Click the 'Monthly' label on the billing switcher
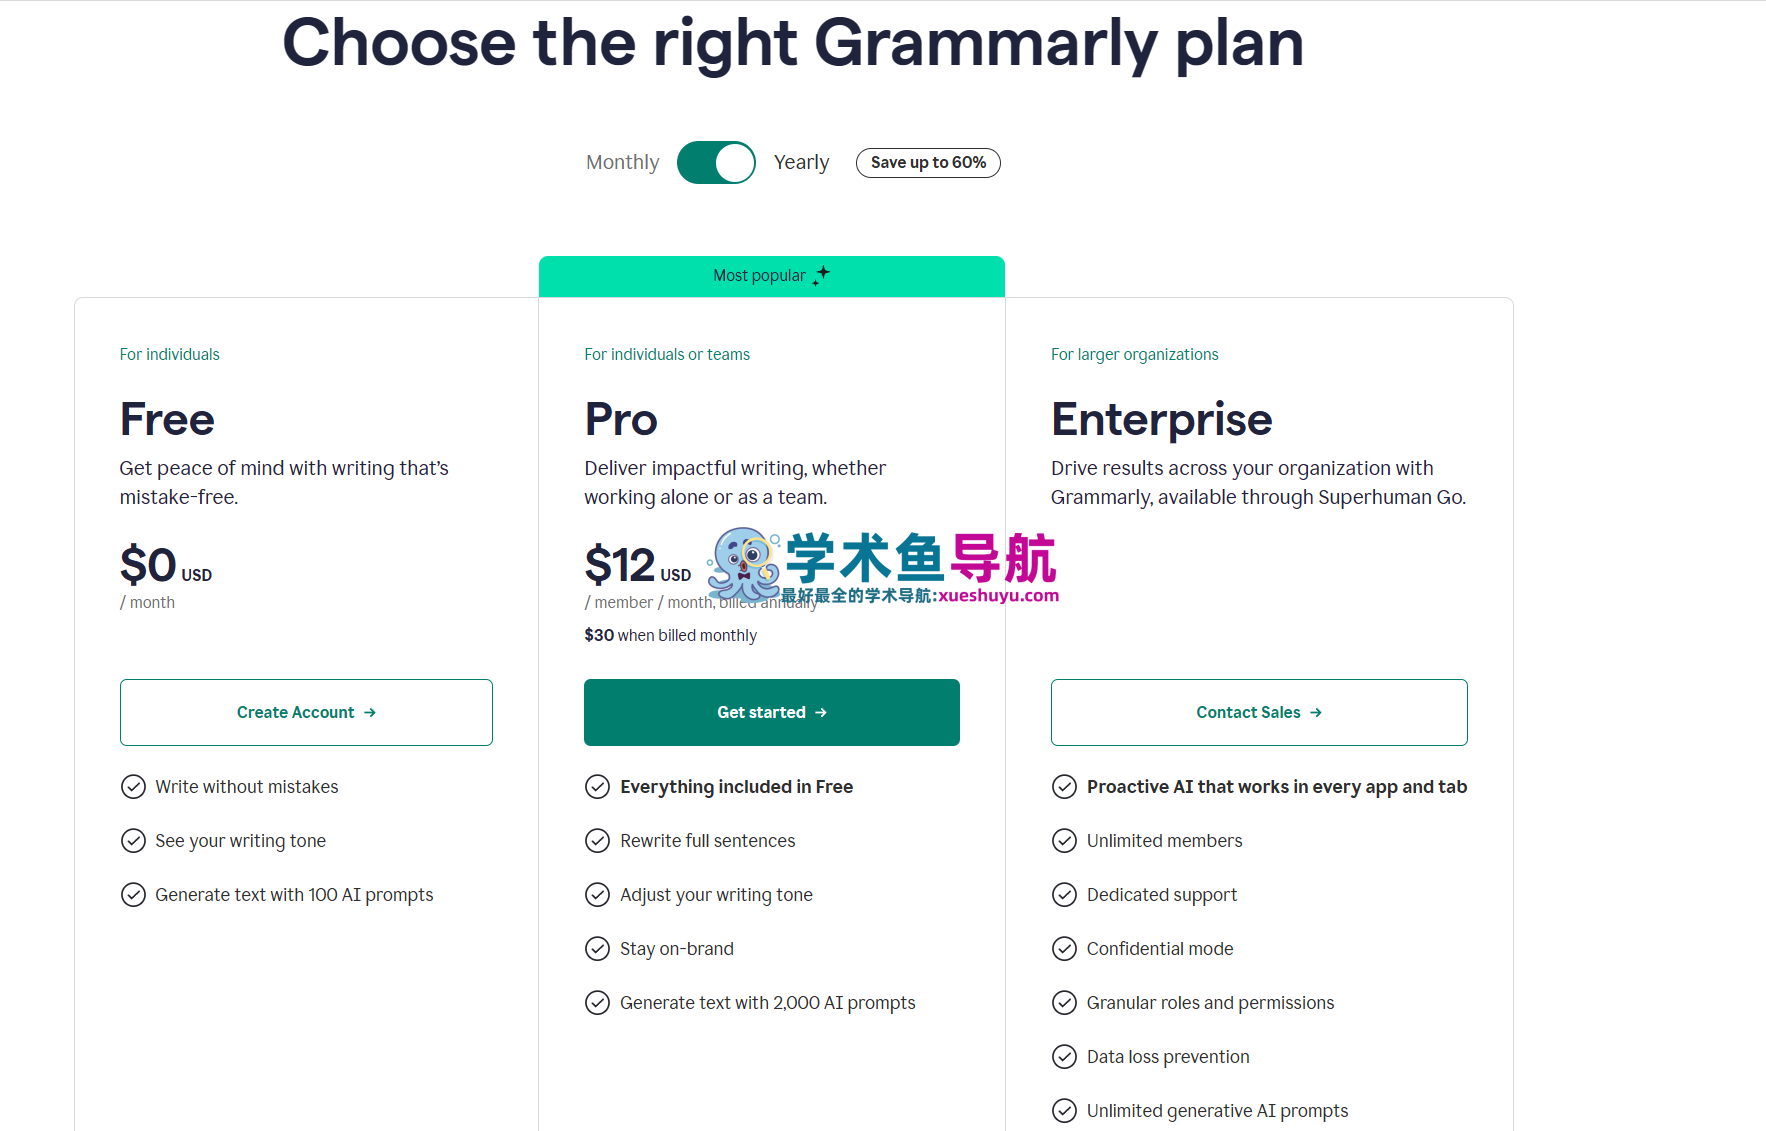The height and width of the screenshot is (1131, 1766). [622, 162]
